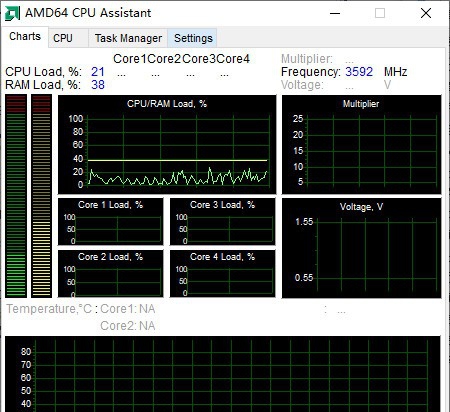Click the yellow RAM load bar meter
450x412 pixels.
pyautogui.click(x=42, y=196)
